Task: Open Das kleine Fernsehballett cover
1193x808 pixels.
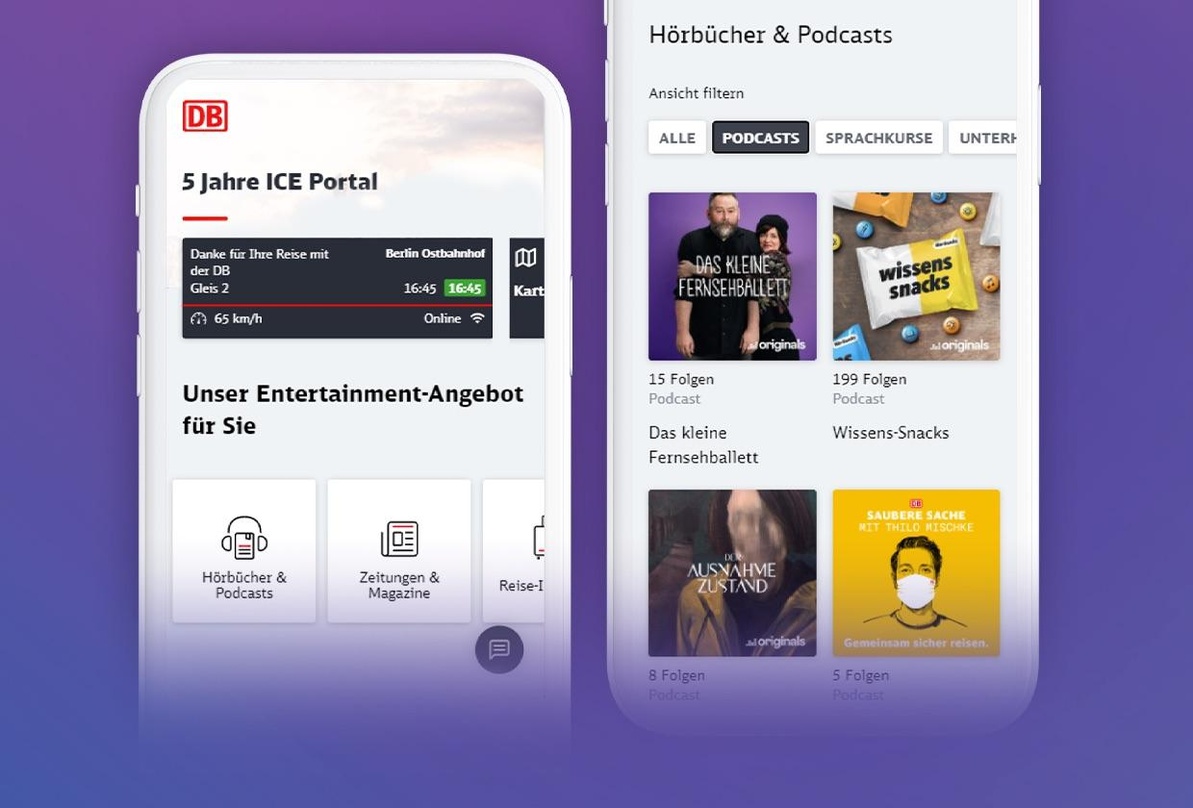Action: pyautogui.click(x=733, y=276)
